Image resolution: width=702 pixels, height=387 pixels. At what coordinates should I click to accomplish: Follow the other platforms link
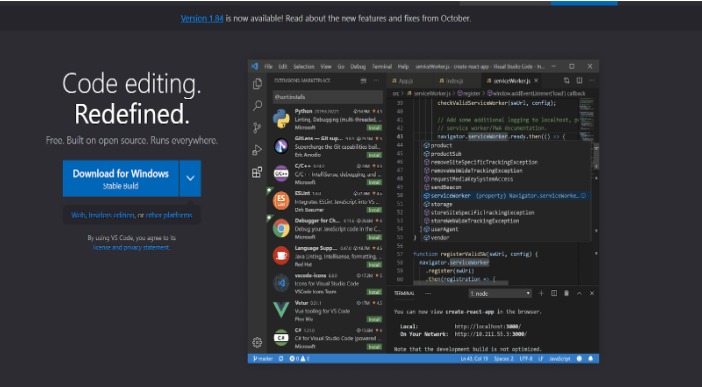pos(169,215)
